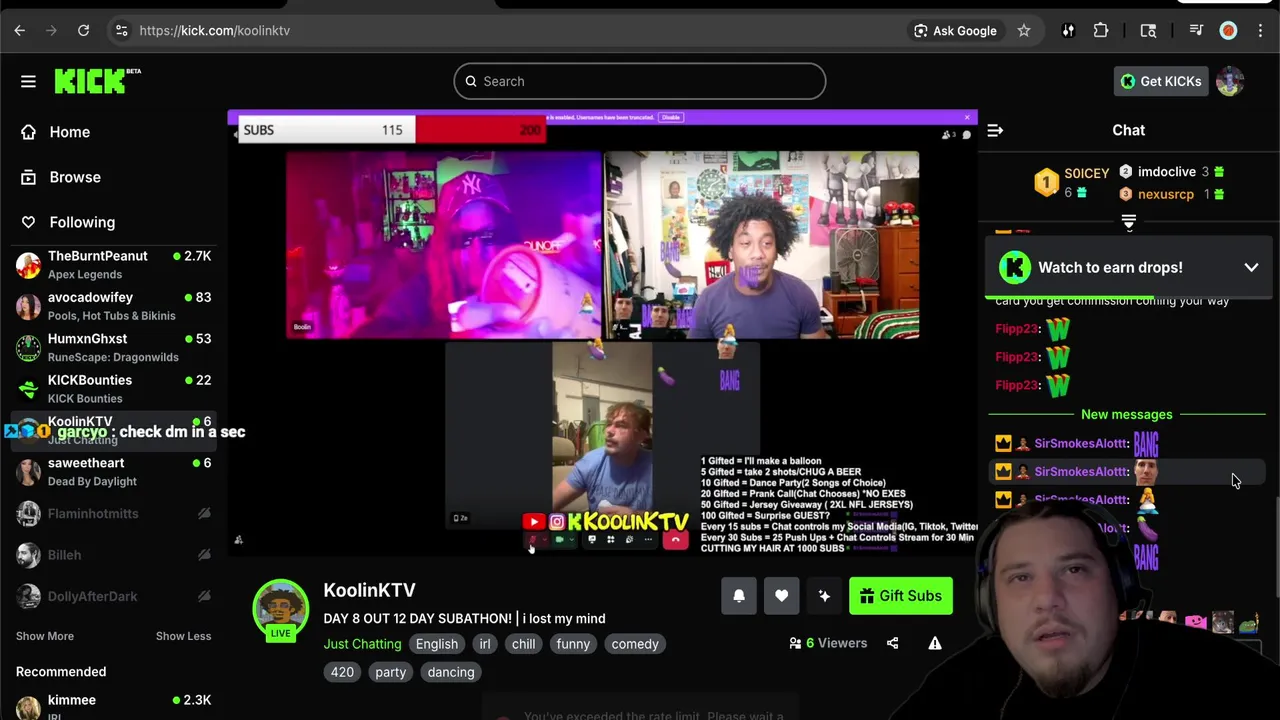Expand the Watch to earn drops panel
The width and height of the screenshot is (1280, 720).
coord(1251,267)
